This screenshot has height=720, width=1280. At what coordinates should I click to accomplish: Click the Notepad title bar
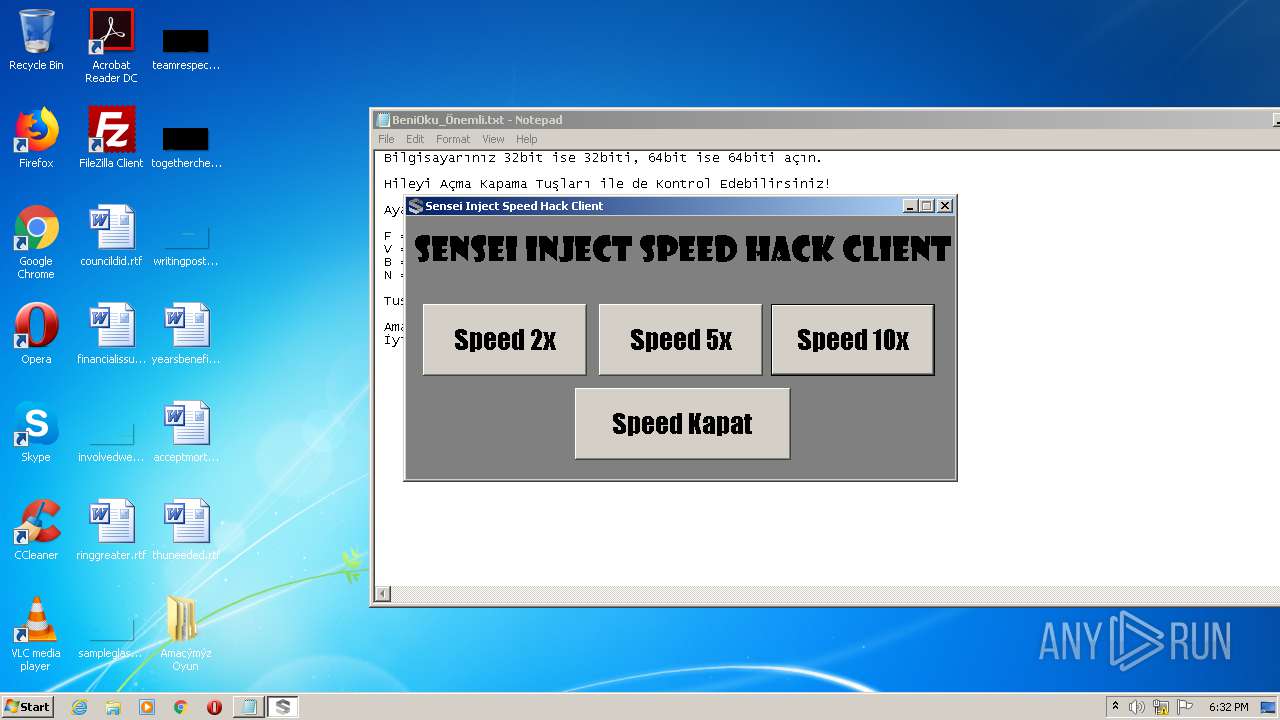click(x=826, y=120)
